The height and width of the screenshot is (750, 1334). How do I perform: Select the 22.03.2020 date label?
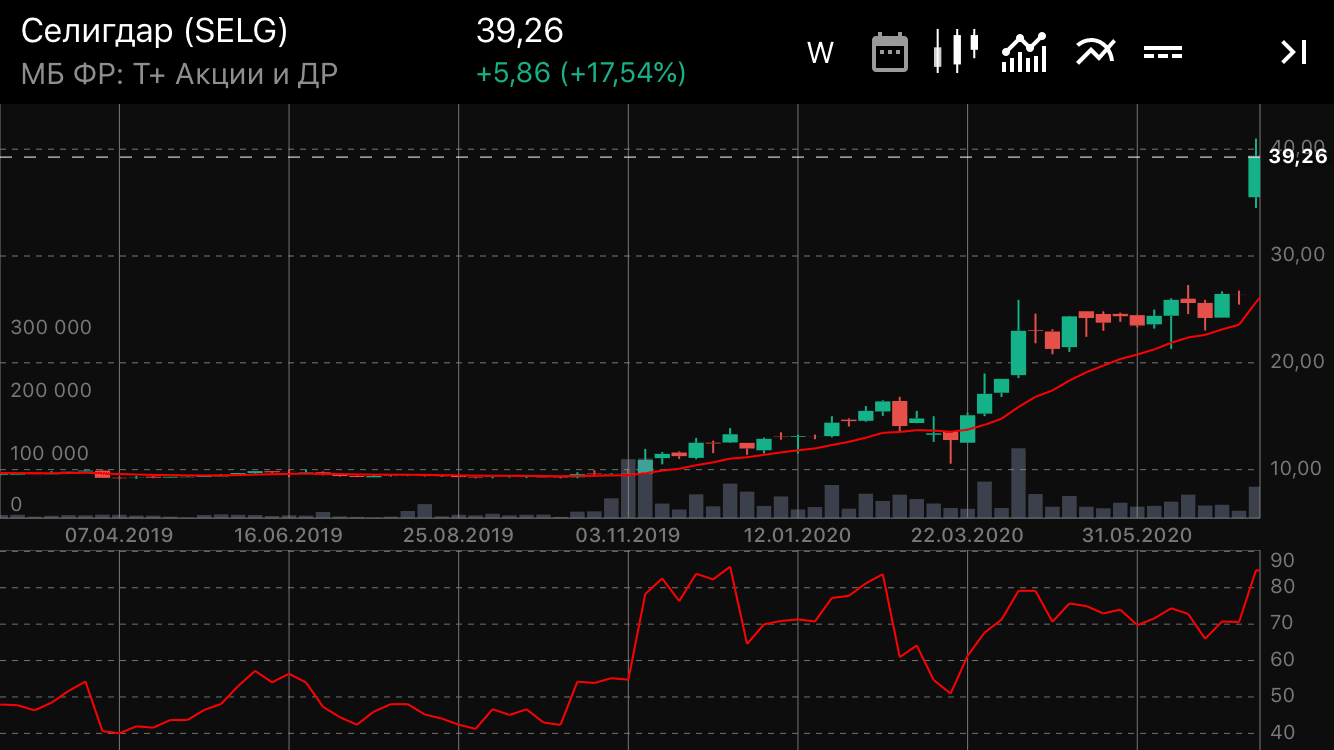(967, 535)
